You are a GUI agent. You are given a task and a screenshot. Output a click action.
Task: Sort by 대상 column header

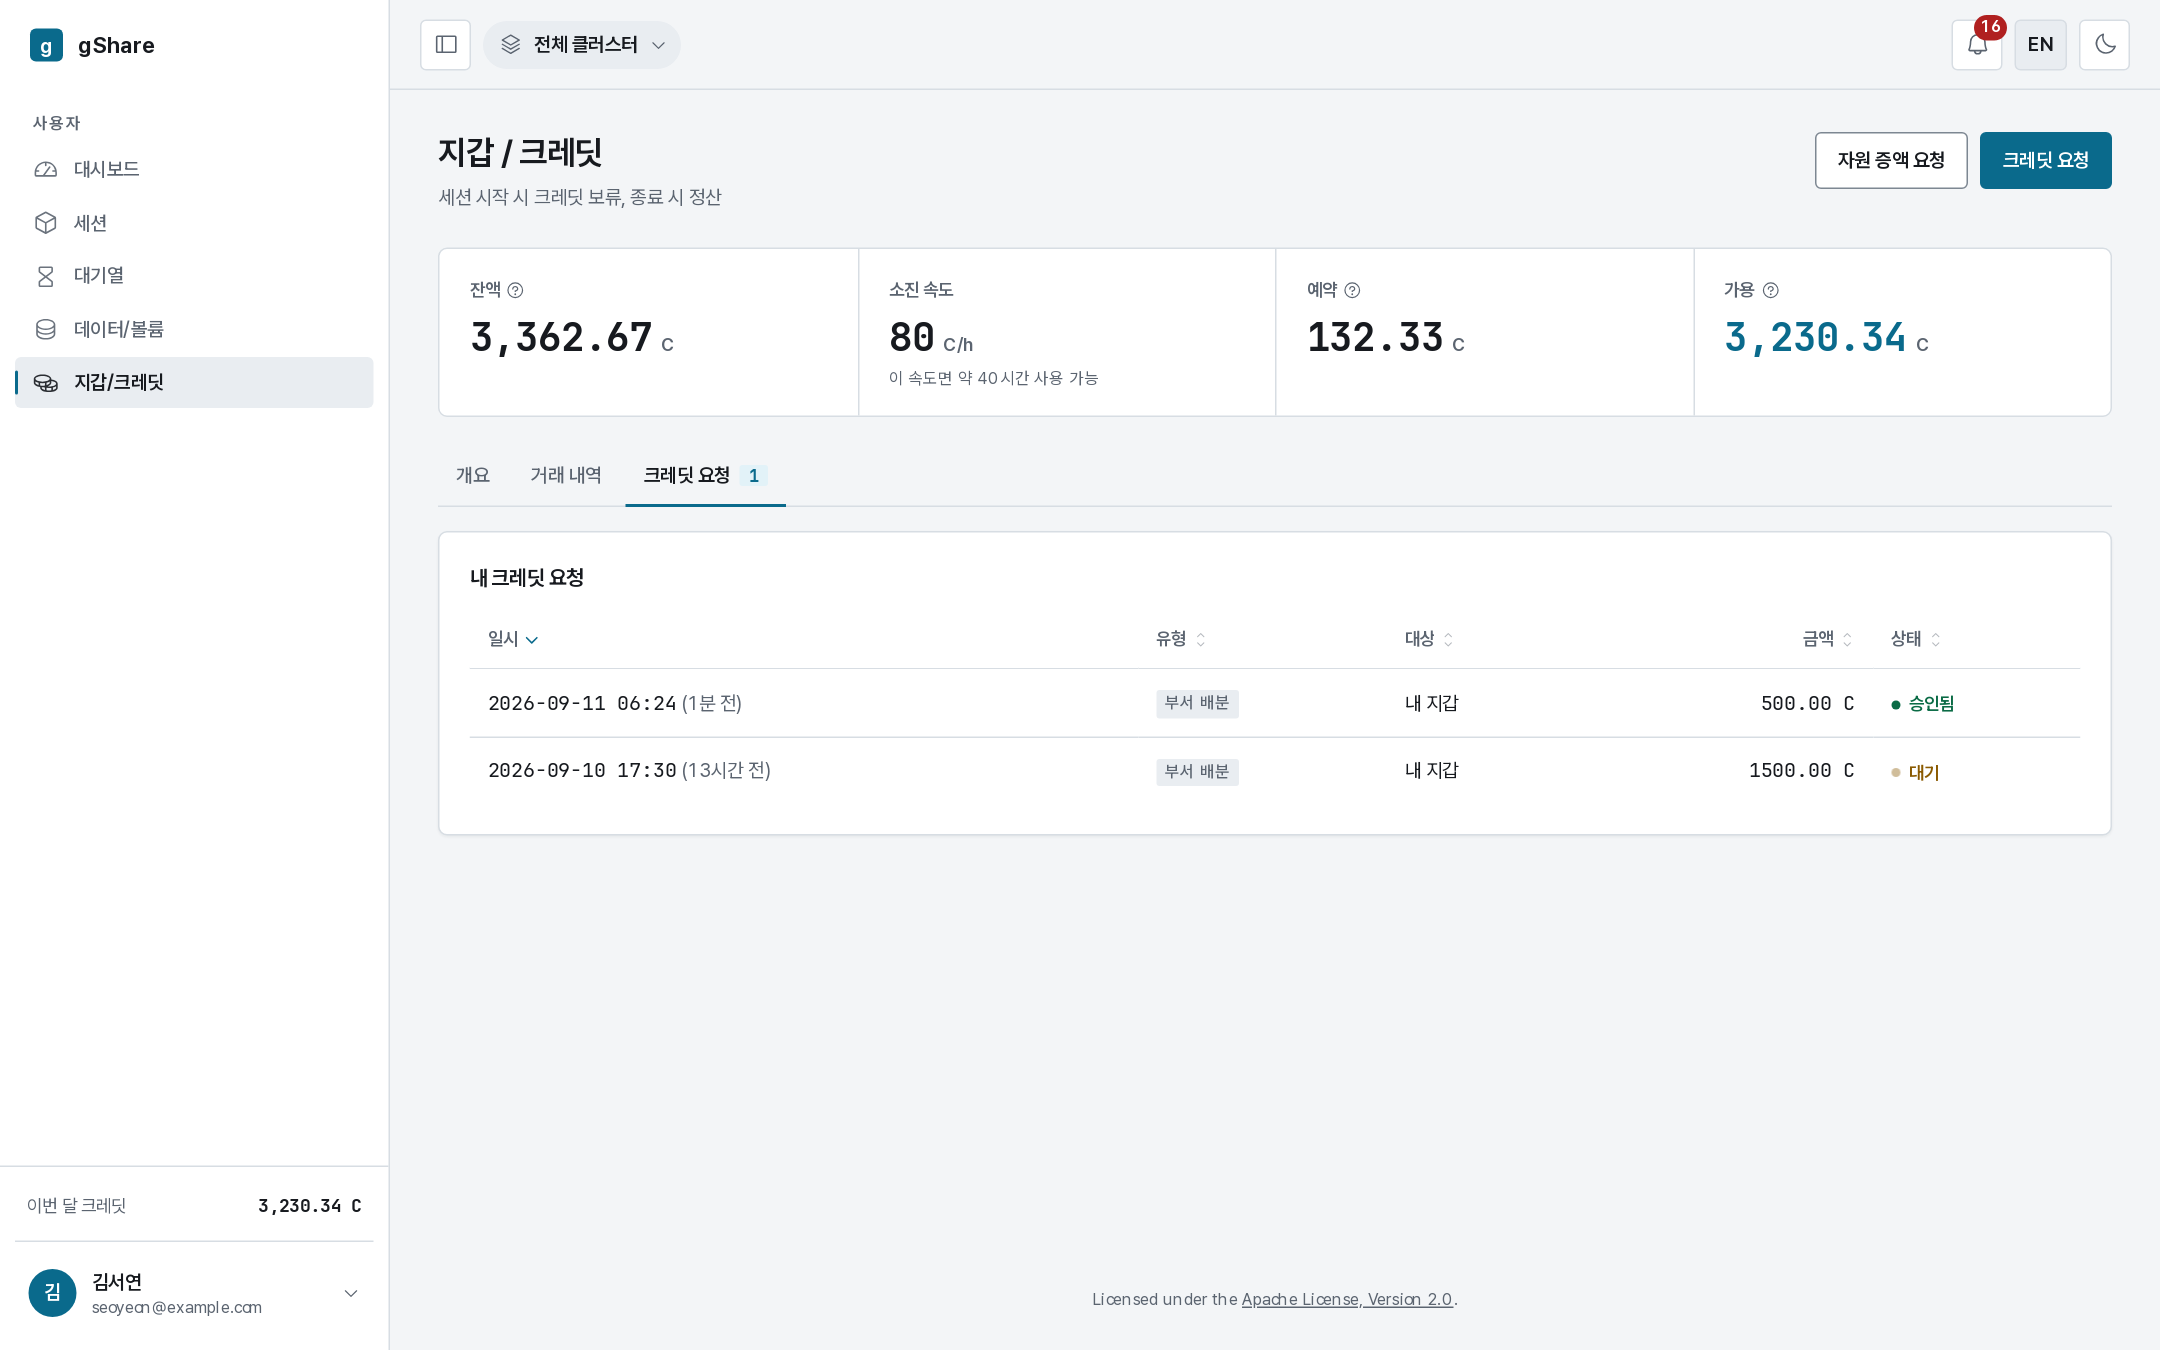[1429, 639]
